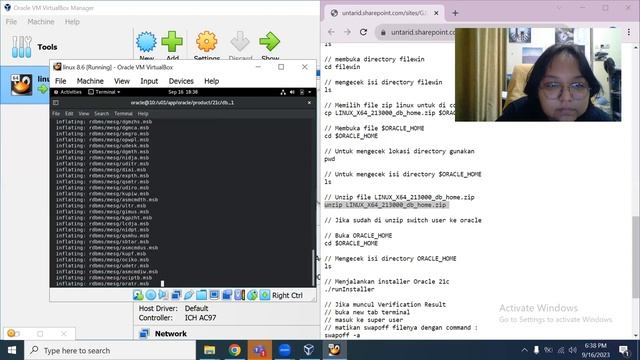Image resolution: width=640 pixels, height=360 pixels.
Task: Open File menu of linux 8.6 VM window
Action: click(x=60, y=81)
